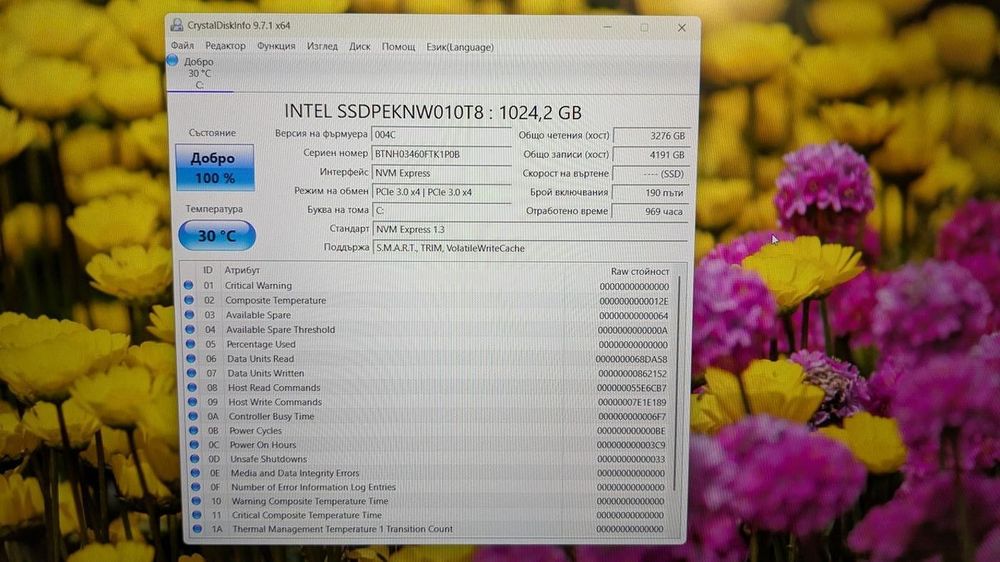
Task: Open the Изглед menu
Action: point(322,47)
